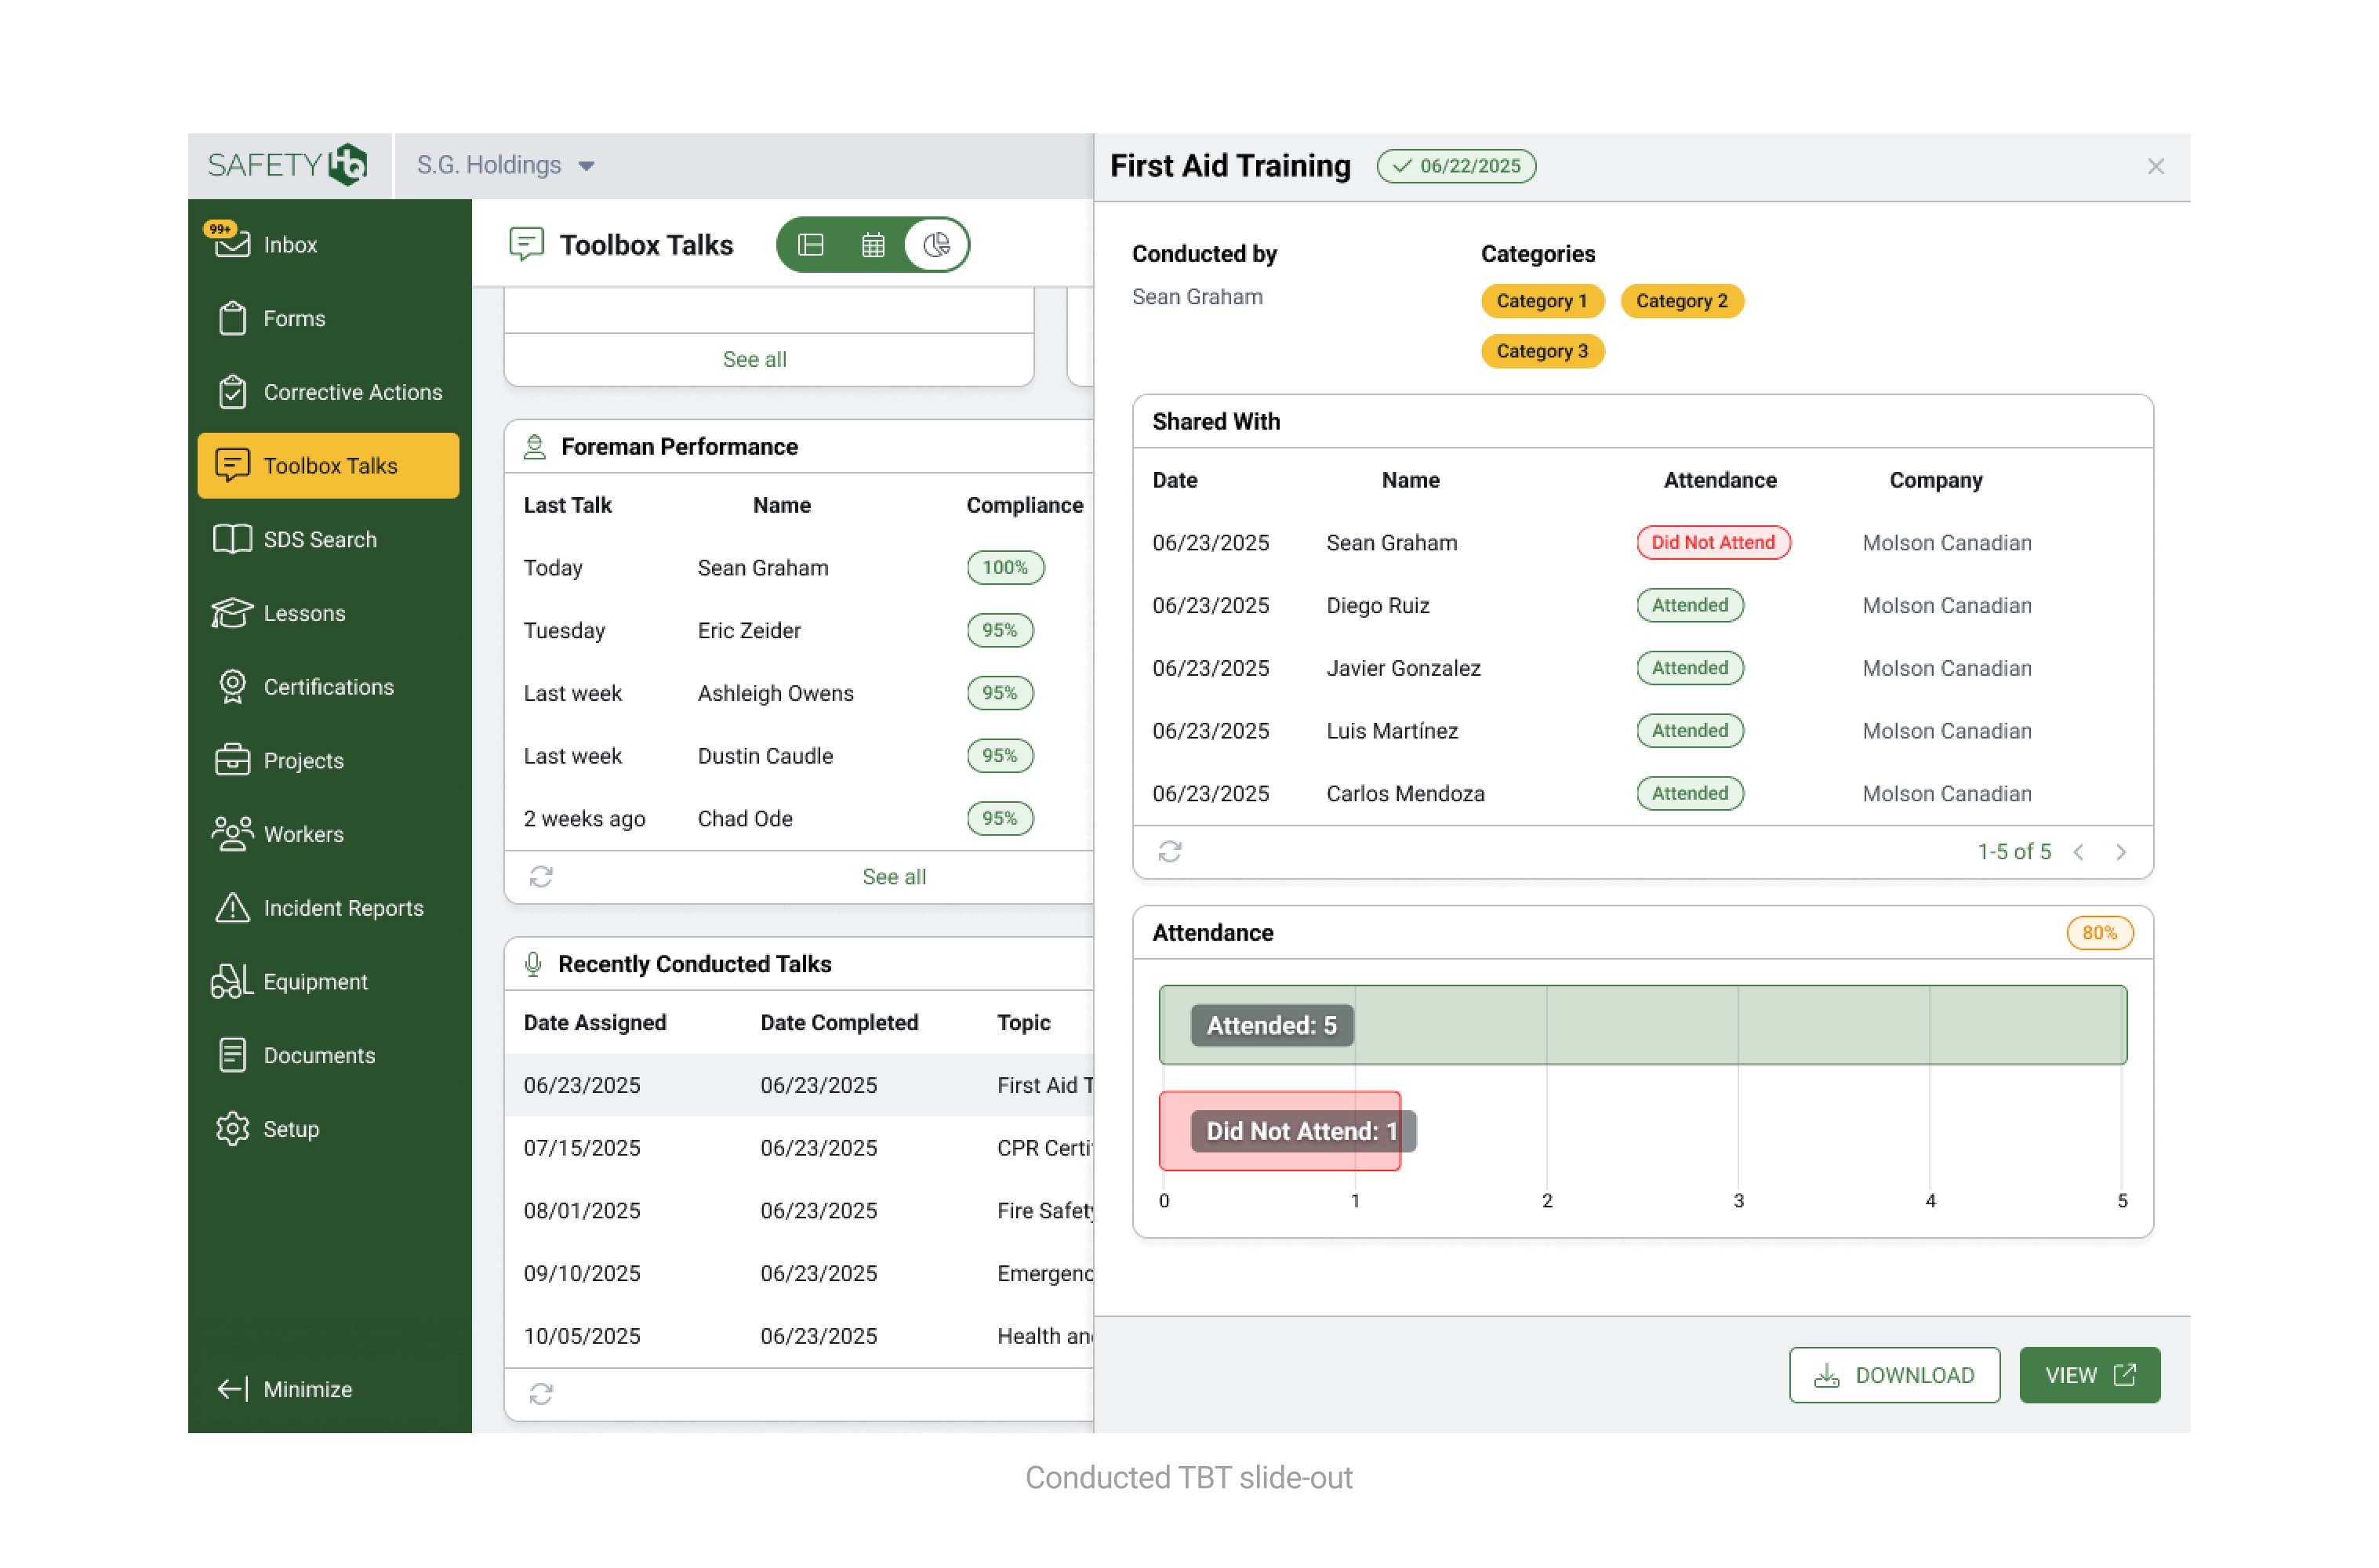Click See all under Foreman Performance
Screen dimensions: 2379x1568
tap(893, 876)
